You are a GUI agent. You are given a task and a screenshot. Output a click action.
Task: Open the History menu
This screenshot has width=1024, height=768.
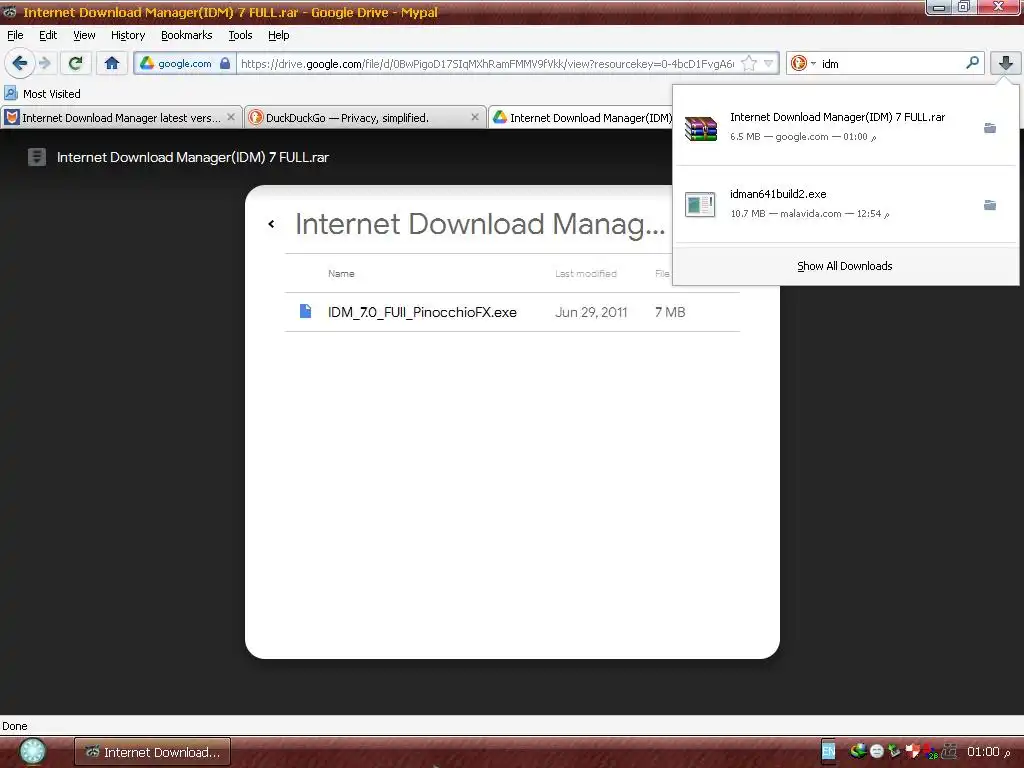click(x=128, y=35)
